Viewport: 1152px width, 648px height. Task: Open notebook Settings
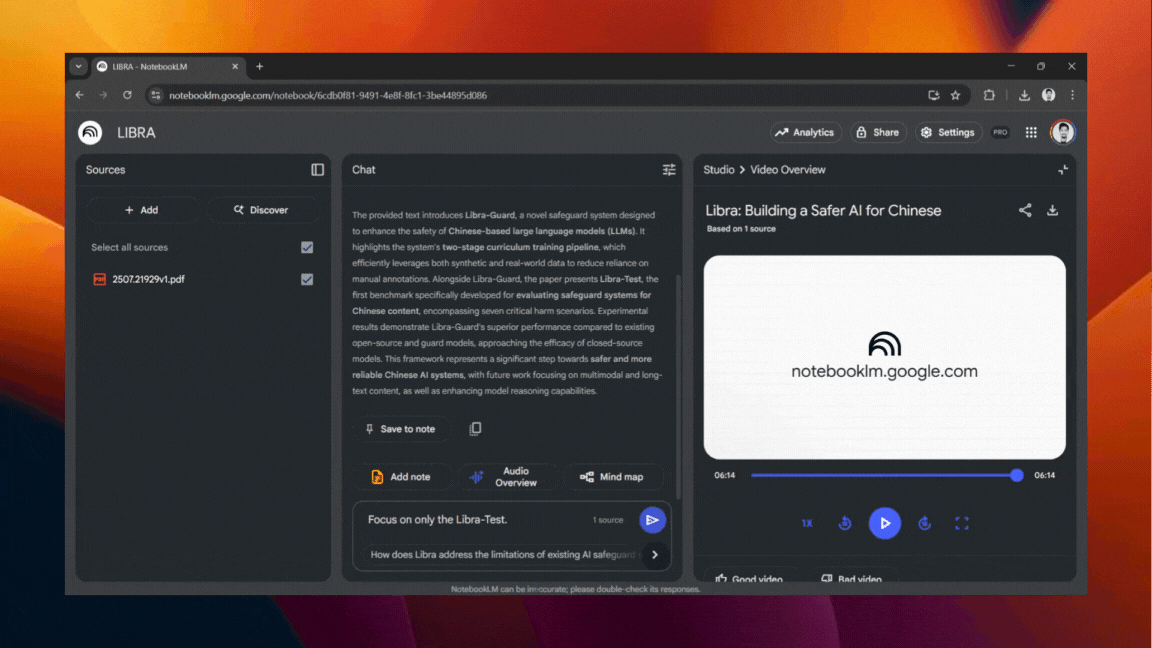tap(948, 132)
